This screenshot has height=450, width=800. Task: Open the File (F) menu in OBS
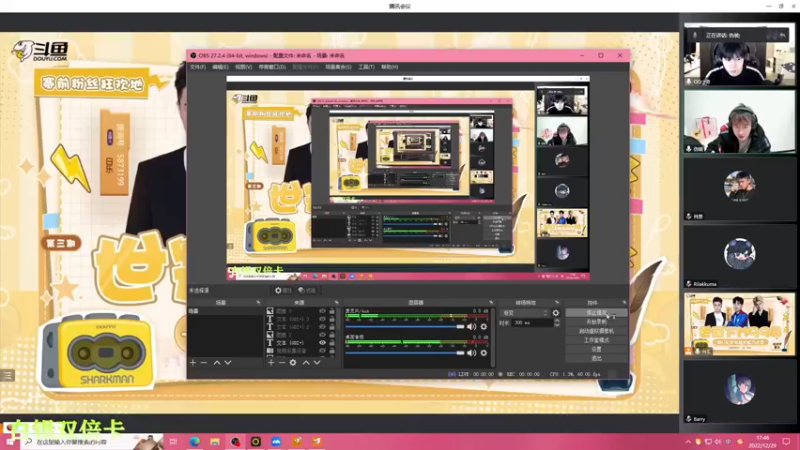198,67
